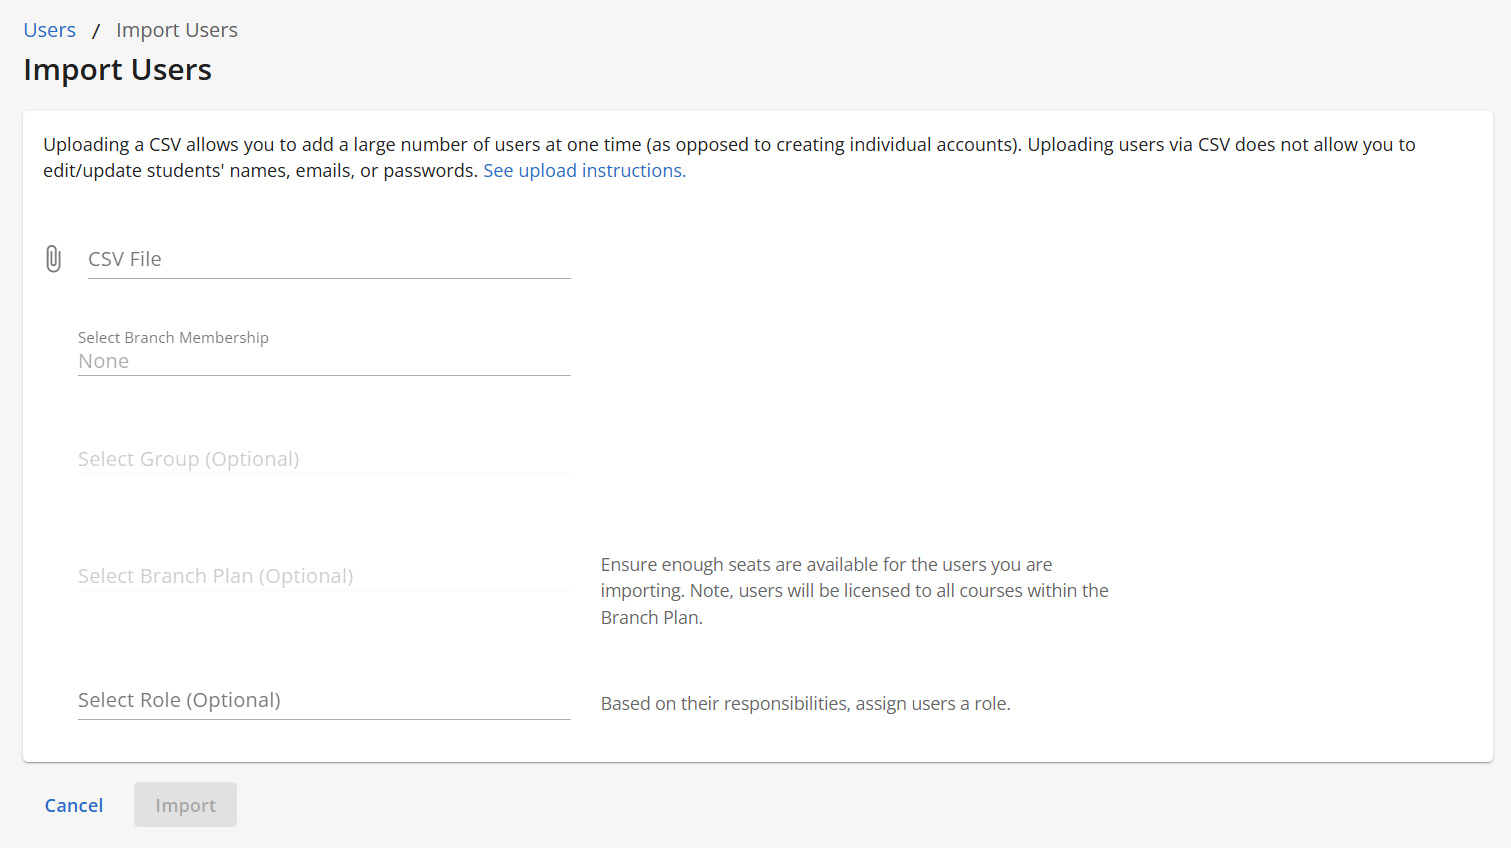
Task: Expand the Select Group (Optional) dropdown
Action: pos(324,459)
